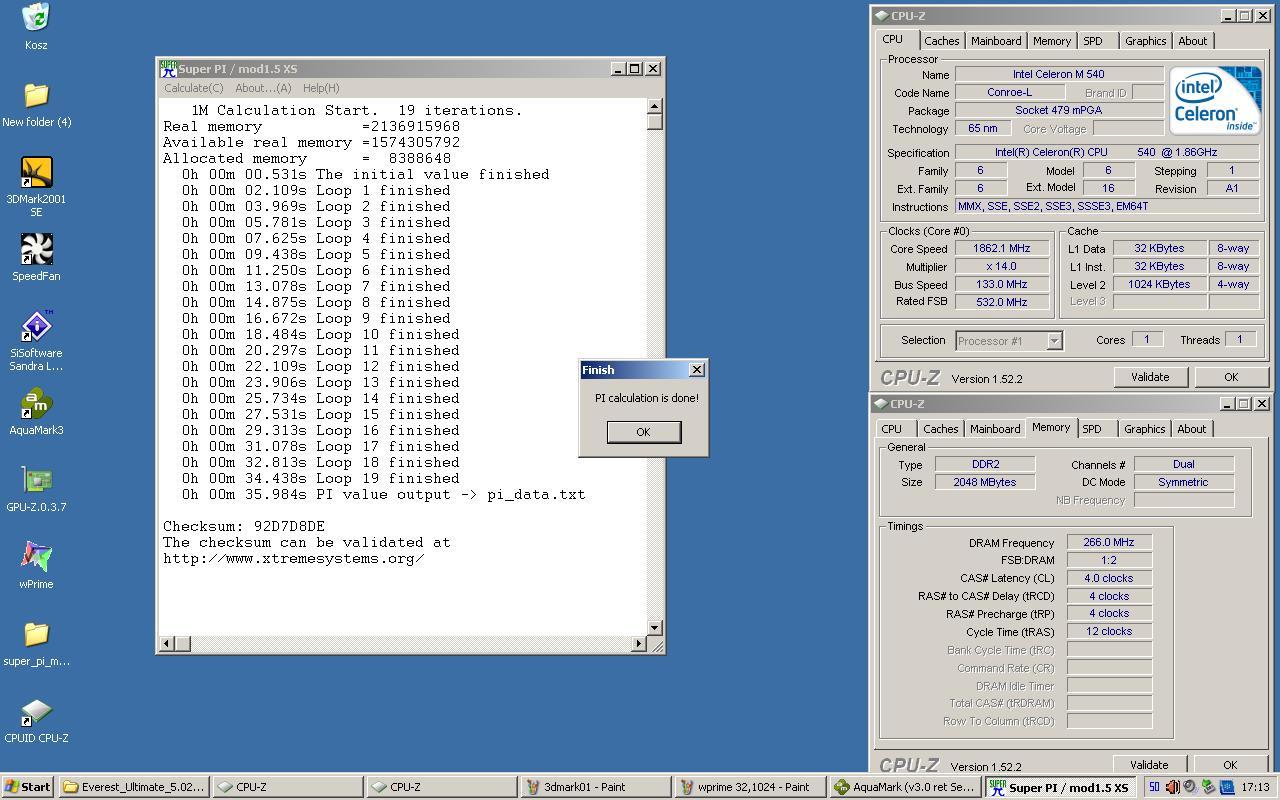Open the About...(A) menu in Super PI

click(263, 88)
